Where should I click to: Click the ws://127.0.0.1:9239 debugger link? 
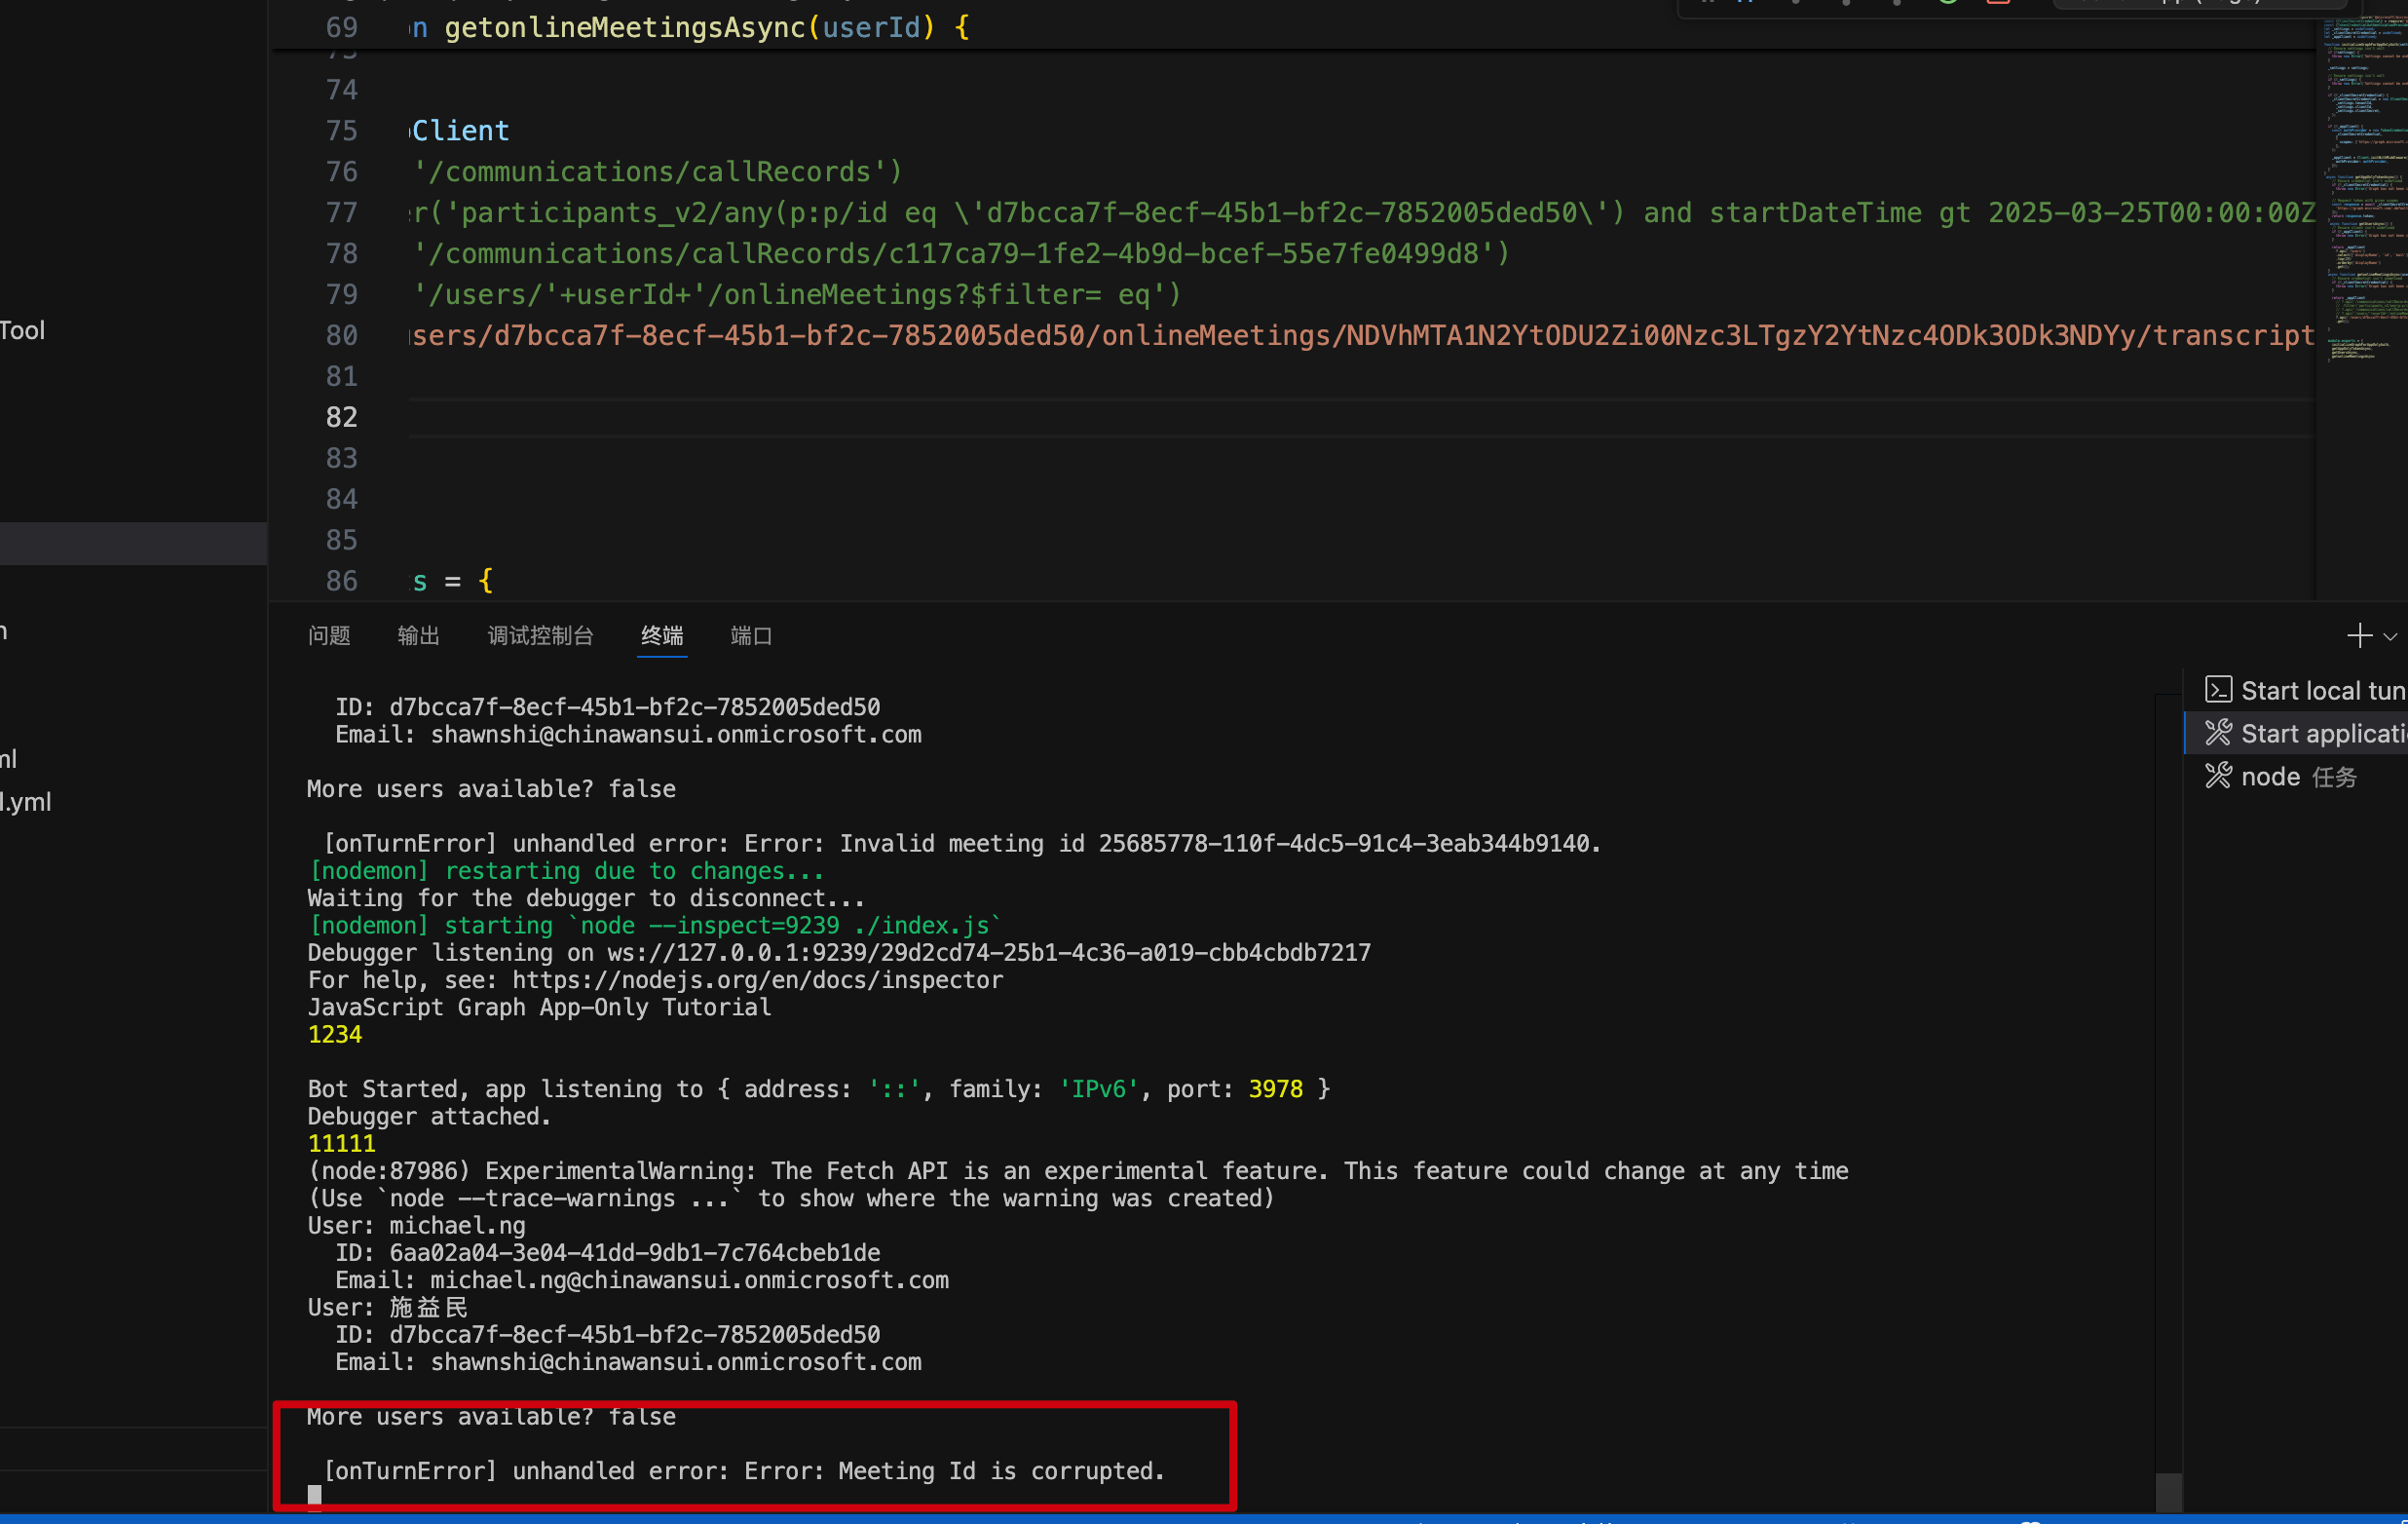point(988,953)
